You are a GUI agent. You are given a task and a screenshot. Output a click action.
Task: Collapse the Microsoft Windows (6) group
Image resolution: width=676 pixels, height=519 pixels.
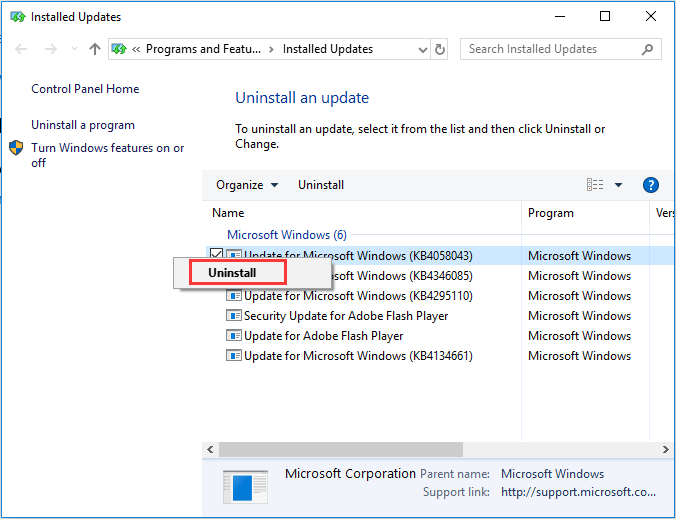coord(287,235)
